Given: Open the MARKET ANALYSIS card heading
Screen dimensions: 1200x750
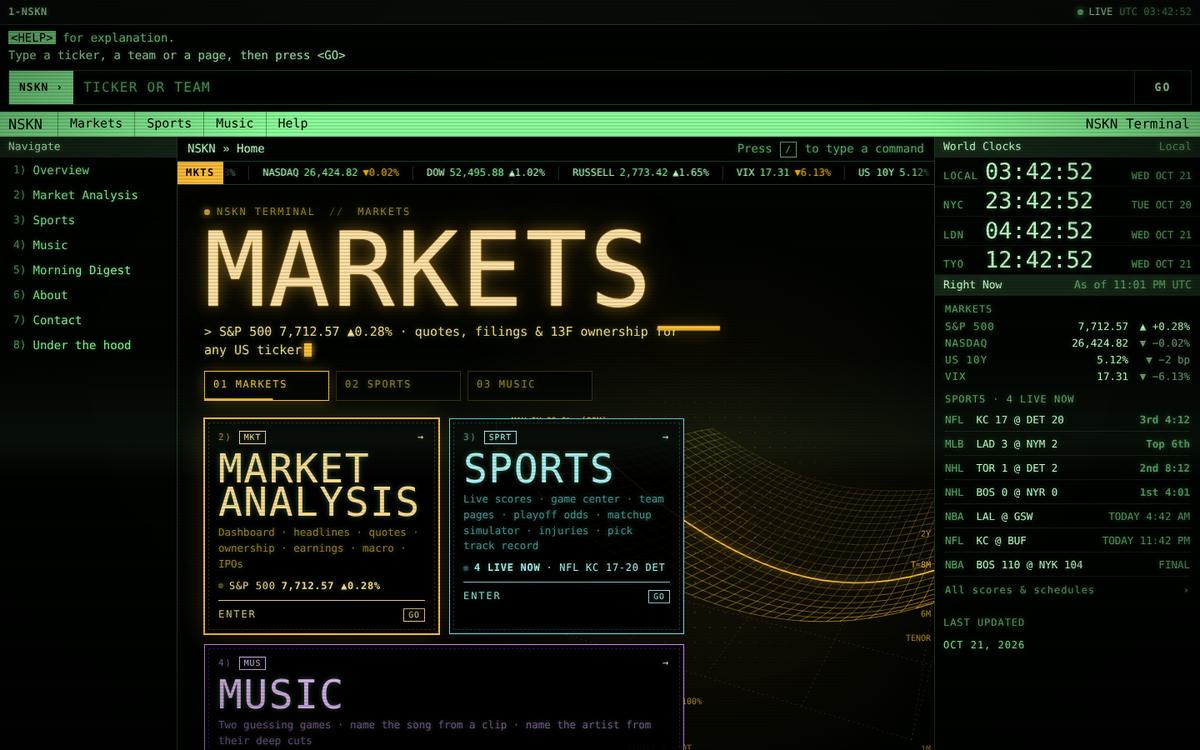Looking at the screenshot, I should click(318, 485).
